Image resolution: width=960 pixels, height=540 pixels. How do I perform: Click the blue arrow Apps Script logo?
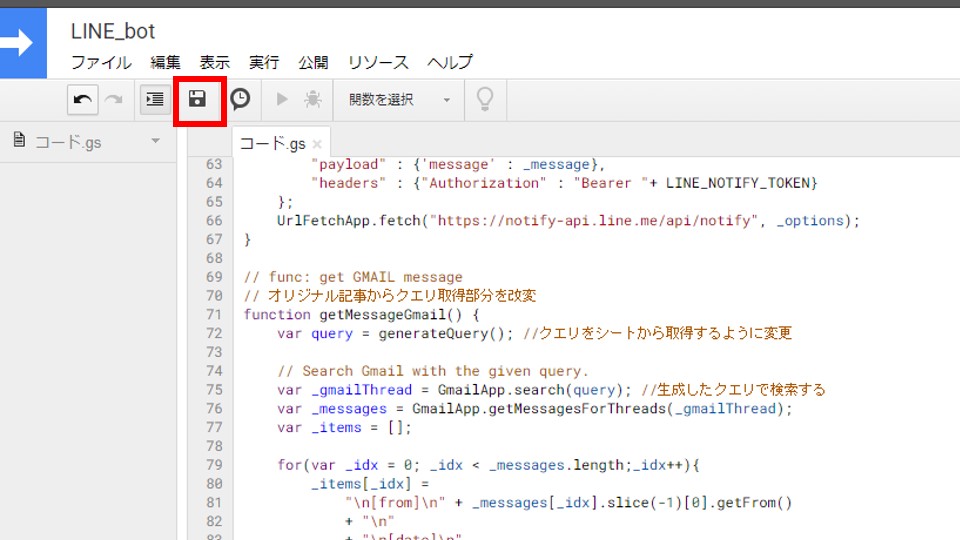coord(23,43)
